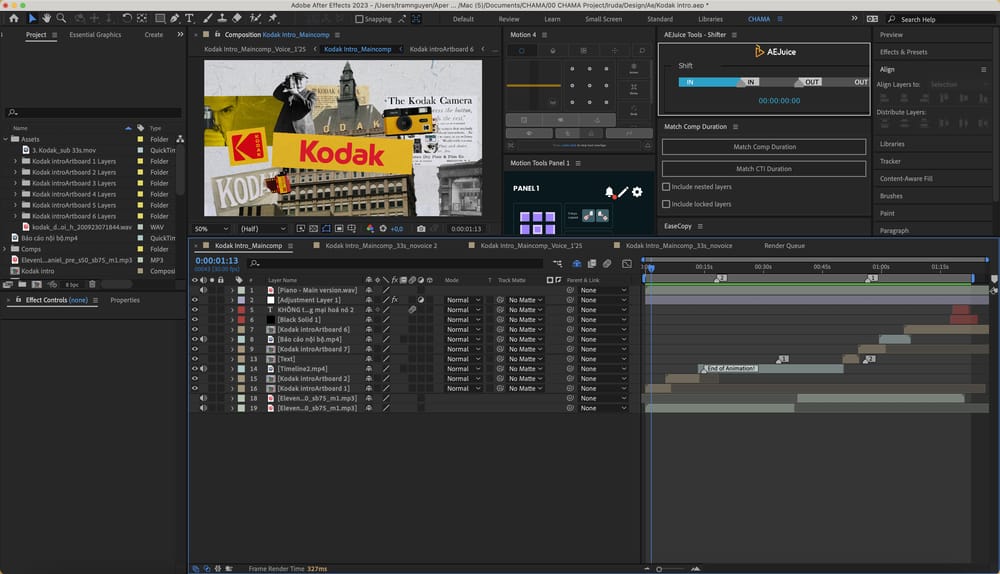Screen dimensions: 1000x574
Task: Hide the Black Solid 1 layer
Action: [195, 320]
